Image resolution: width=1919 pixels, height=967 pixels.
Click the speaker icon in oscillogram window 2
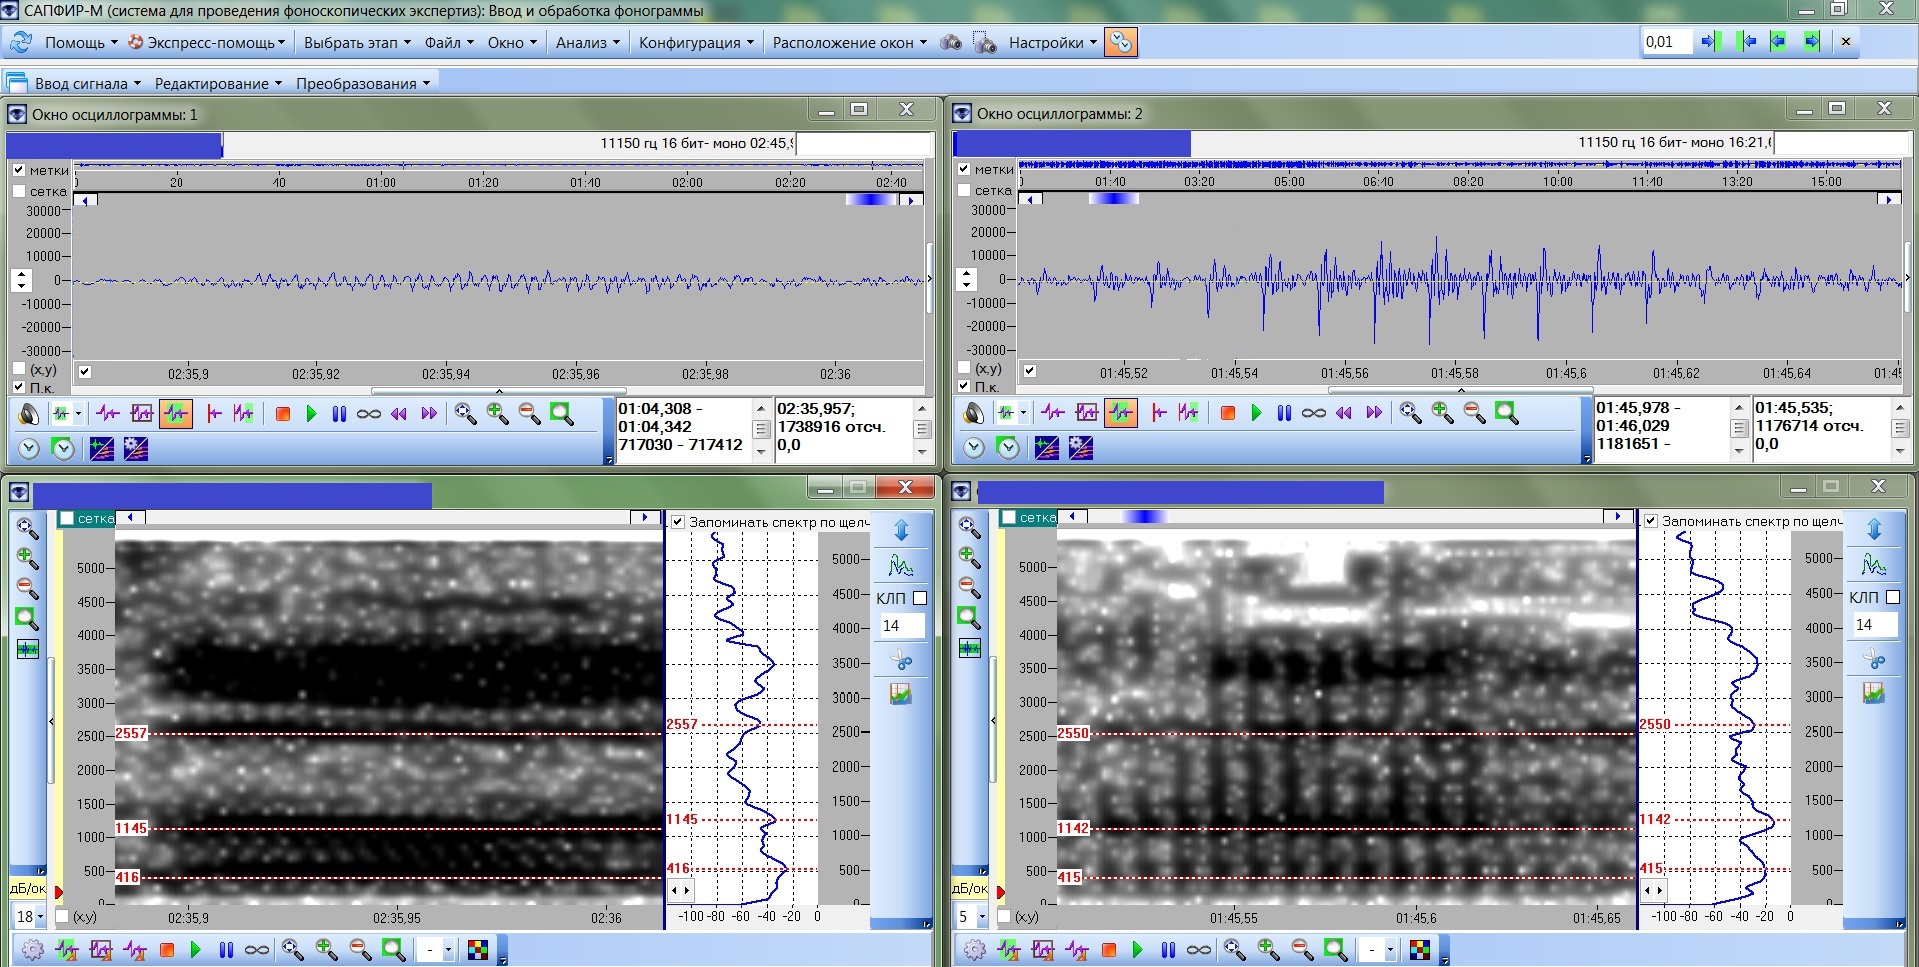coord(974,413)
